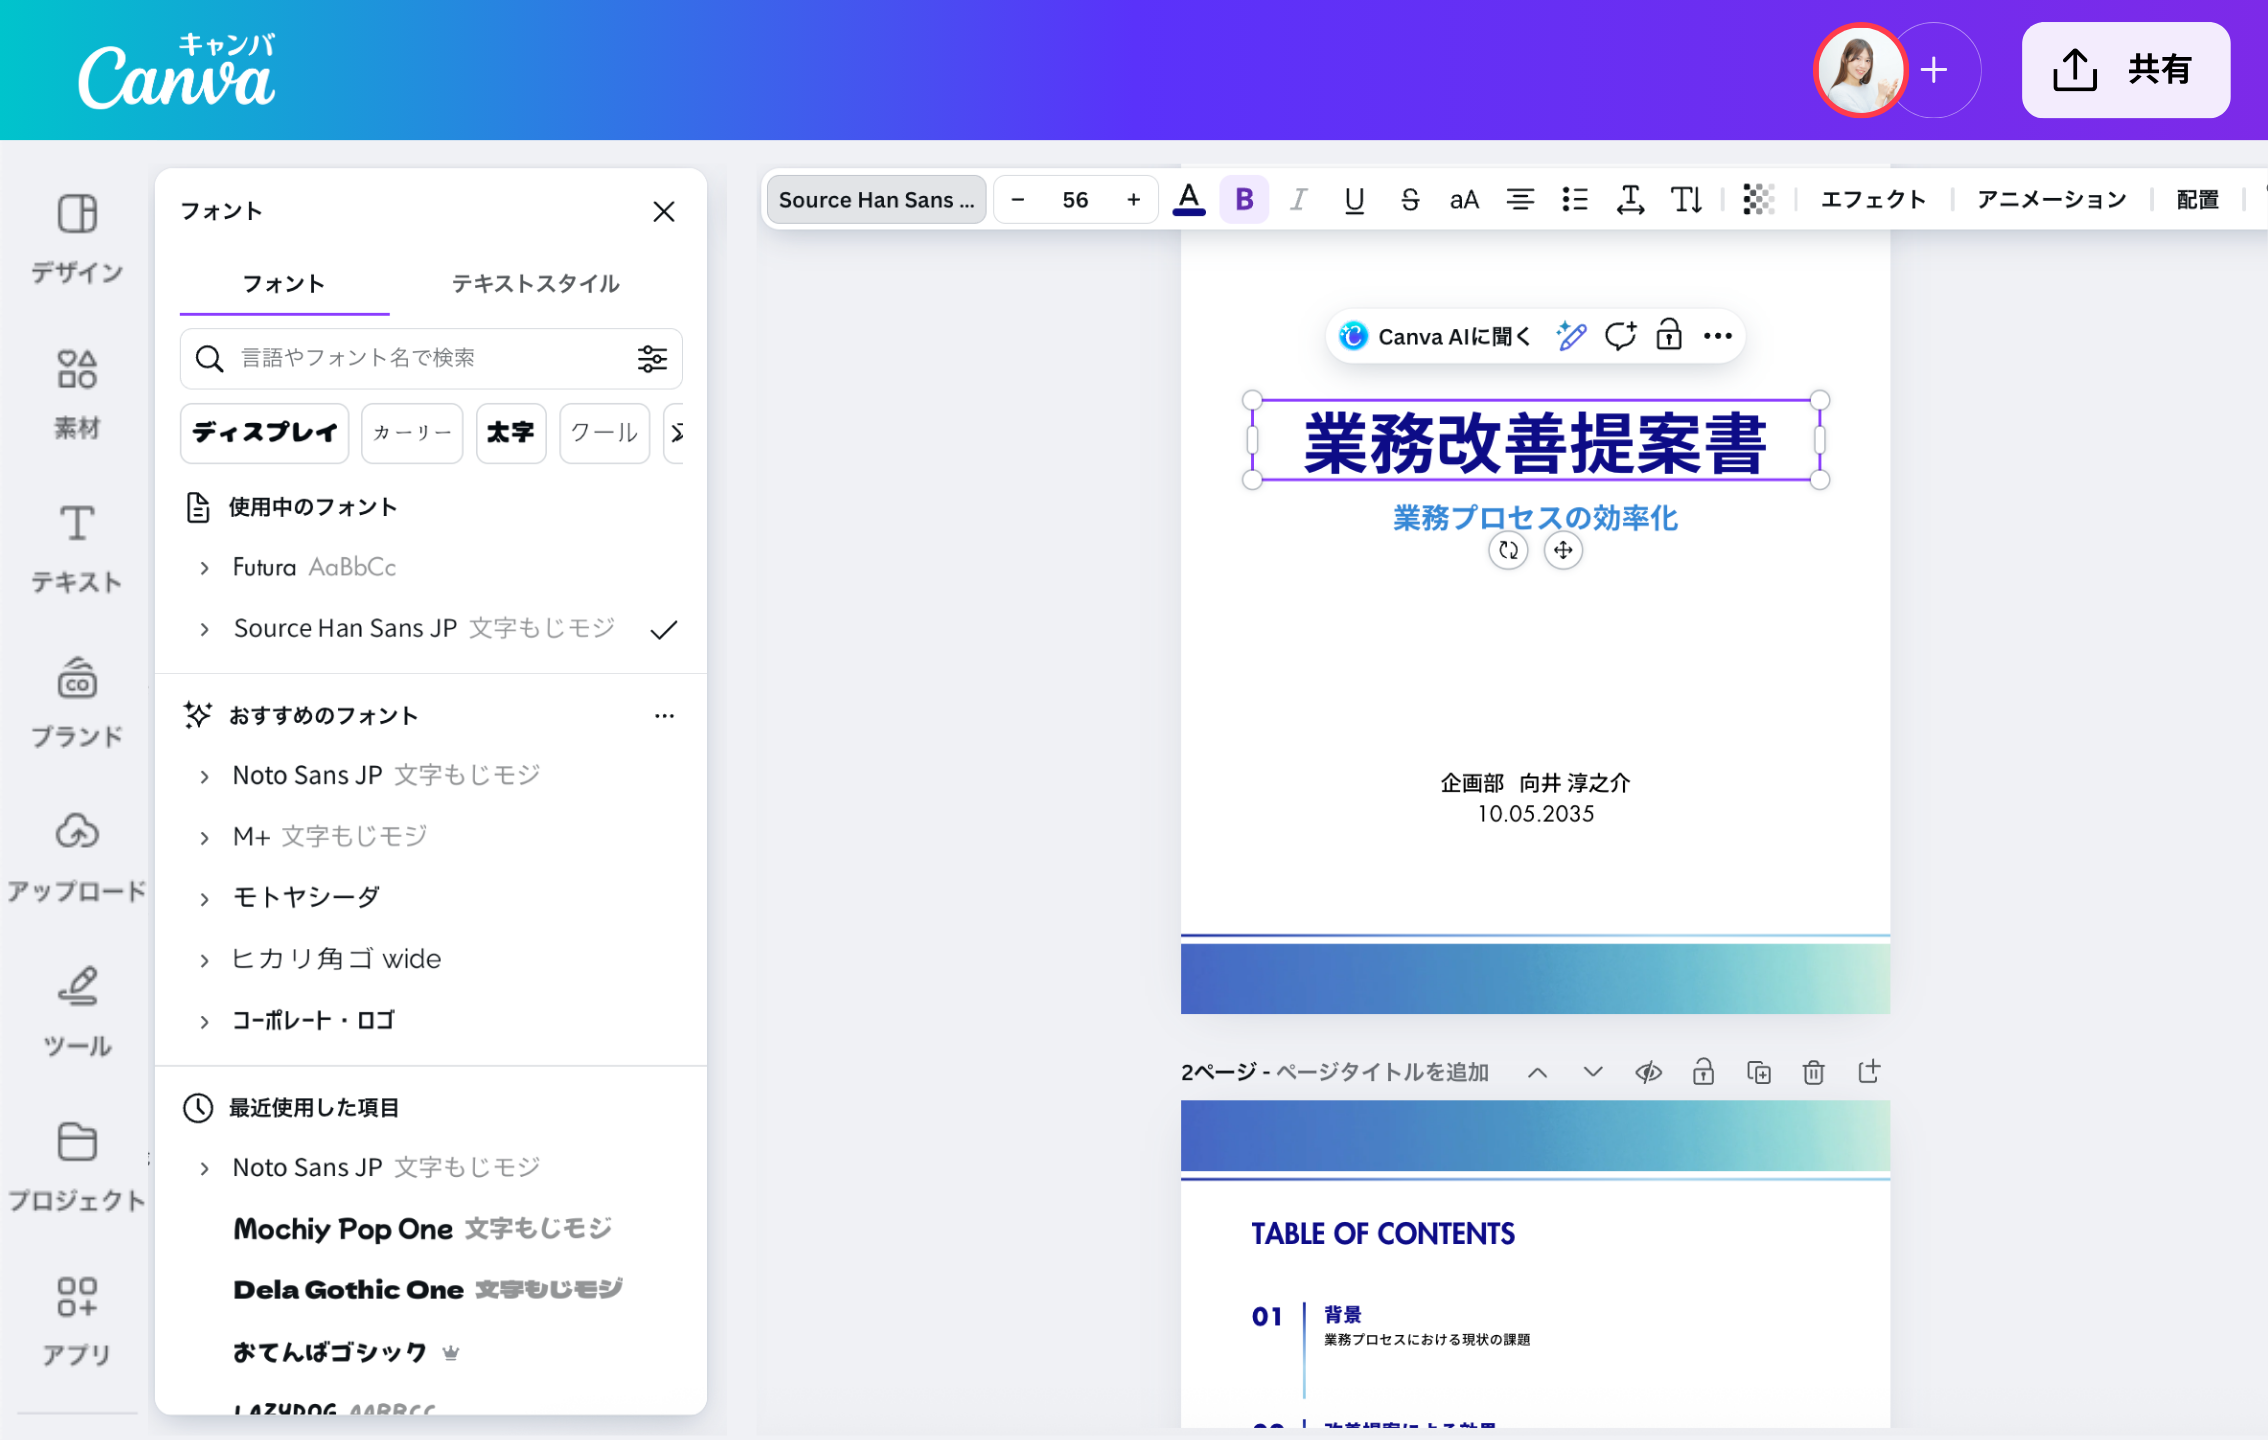The image size is (2268, 1440).
Task: Select the クール font category chip
Action: click(x=604, y=433)
